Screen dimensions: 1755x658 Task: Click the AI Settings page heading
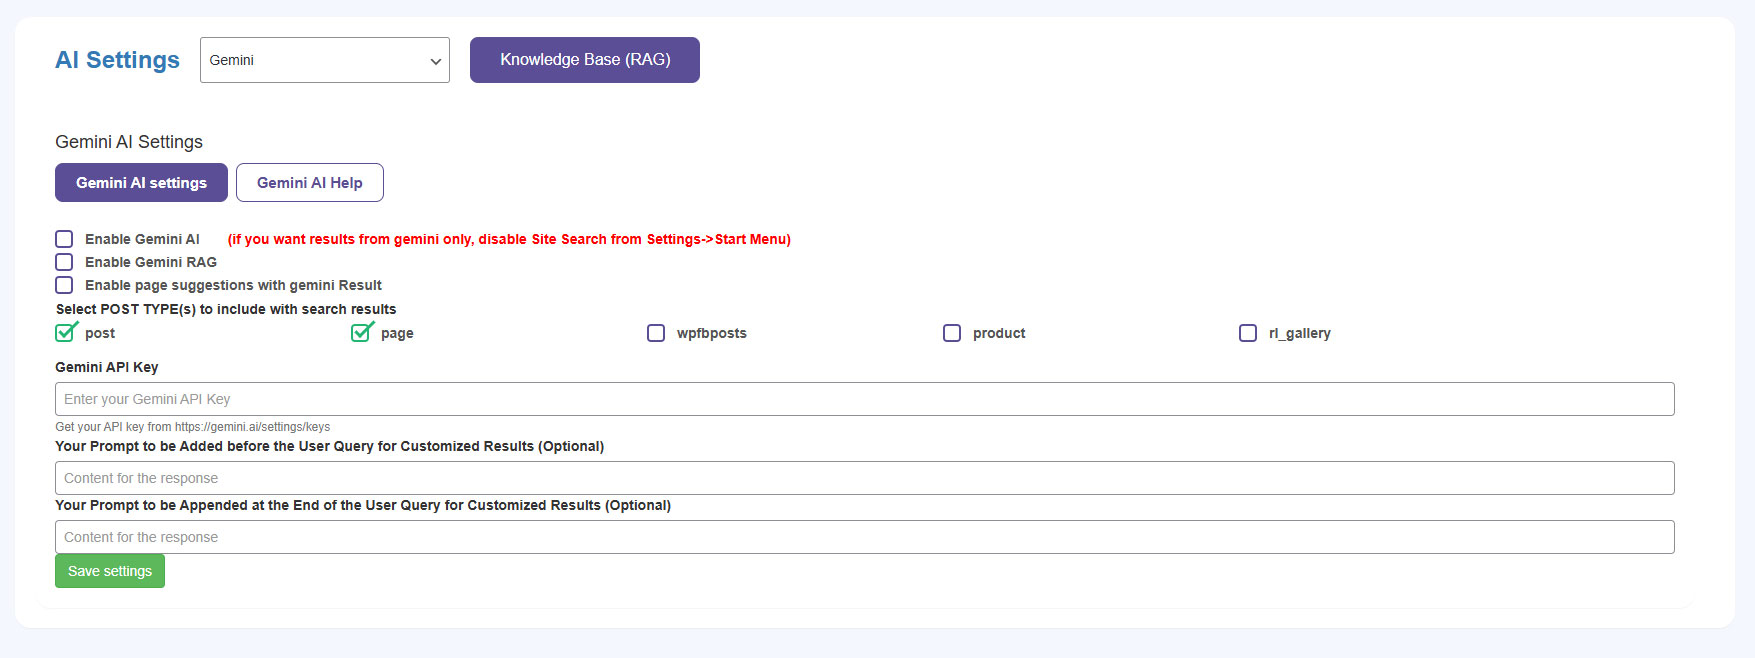(117, 60)
